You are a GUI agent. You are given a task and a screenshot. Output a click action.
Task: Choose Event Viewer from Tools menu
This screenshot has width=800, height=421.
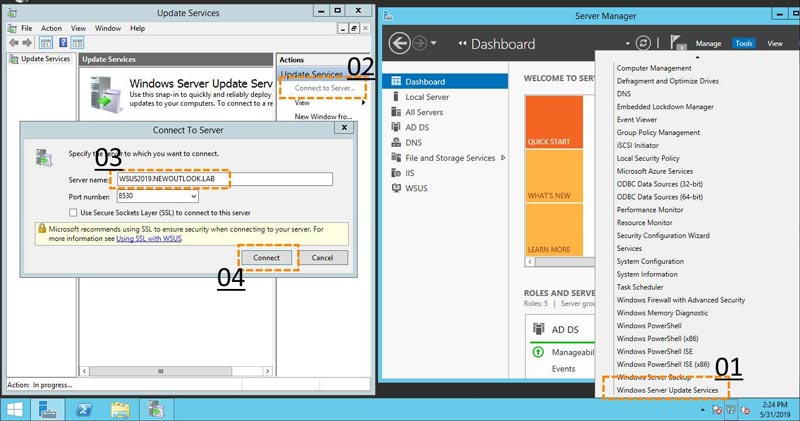636,119
